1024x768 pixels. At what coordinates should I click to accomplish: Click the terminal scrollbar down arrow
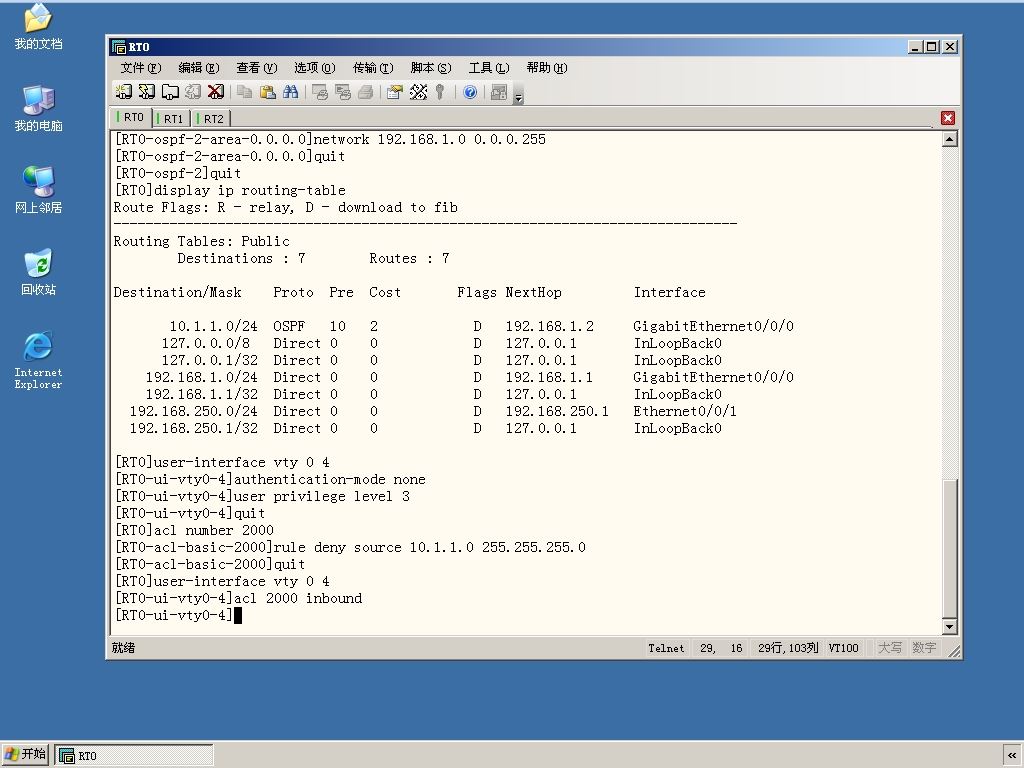pos(950,627)
